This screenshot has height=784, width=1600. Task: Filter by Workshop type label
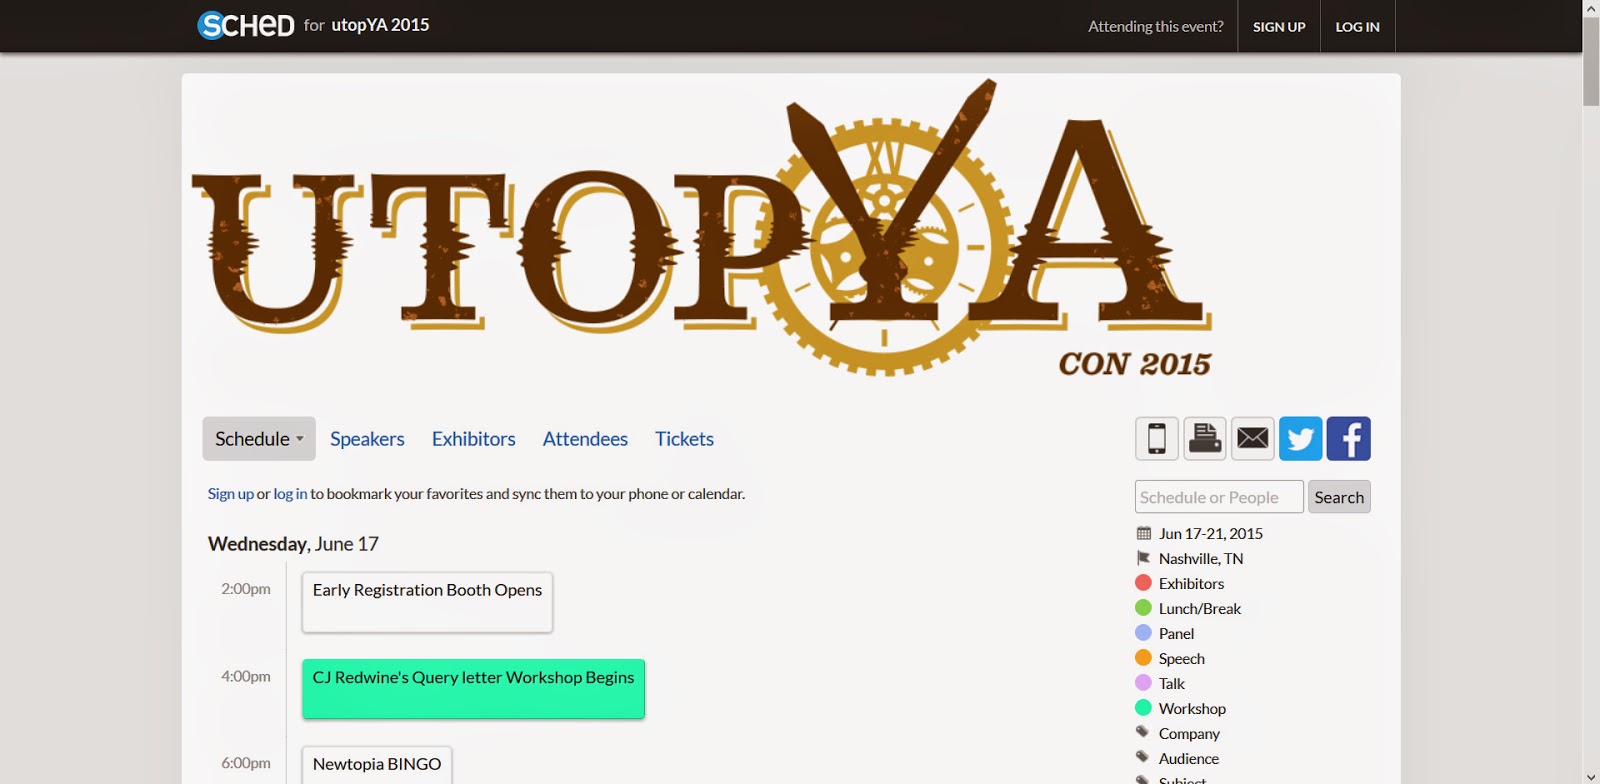point(1192,708)
